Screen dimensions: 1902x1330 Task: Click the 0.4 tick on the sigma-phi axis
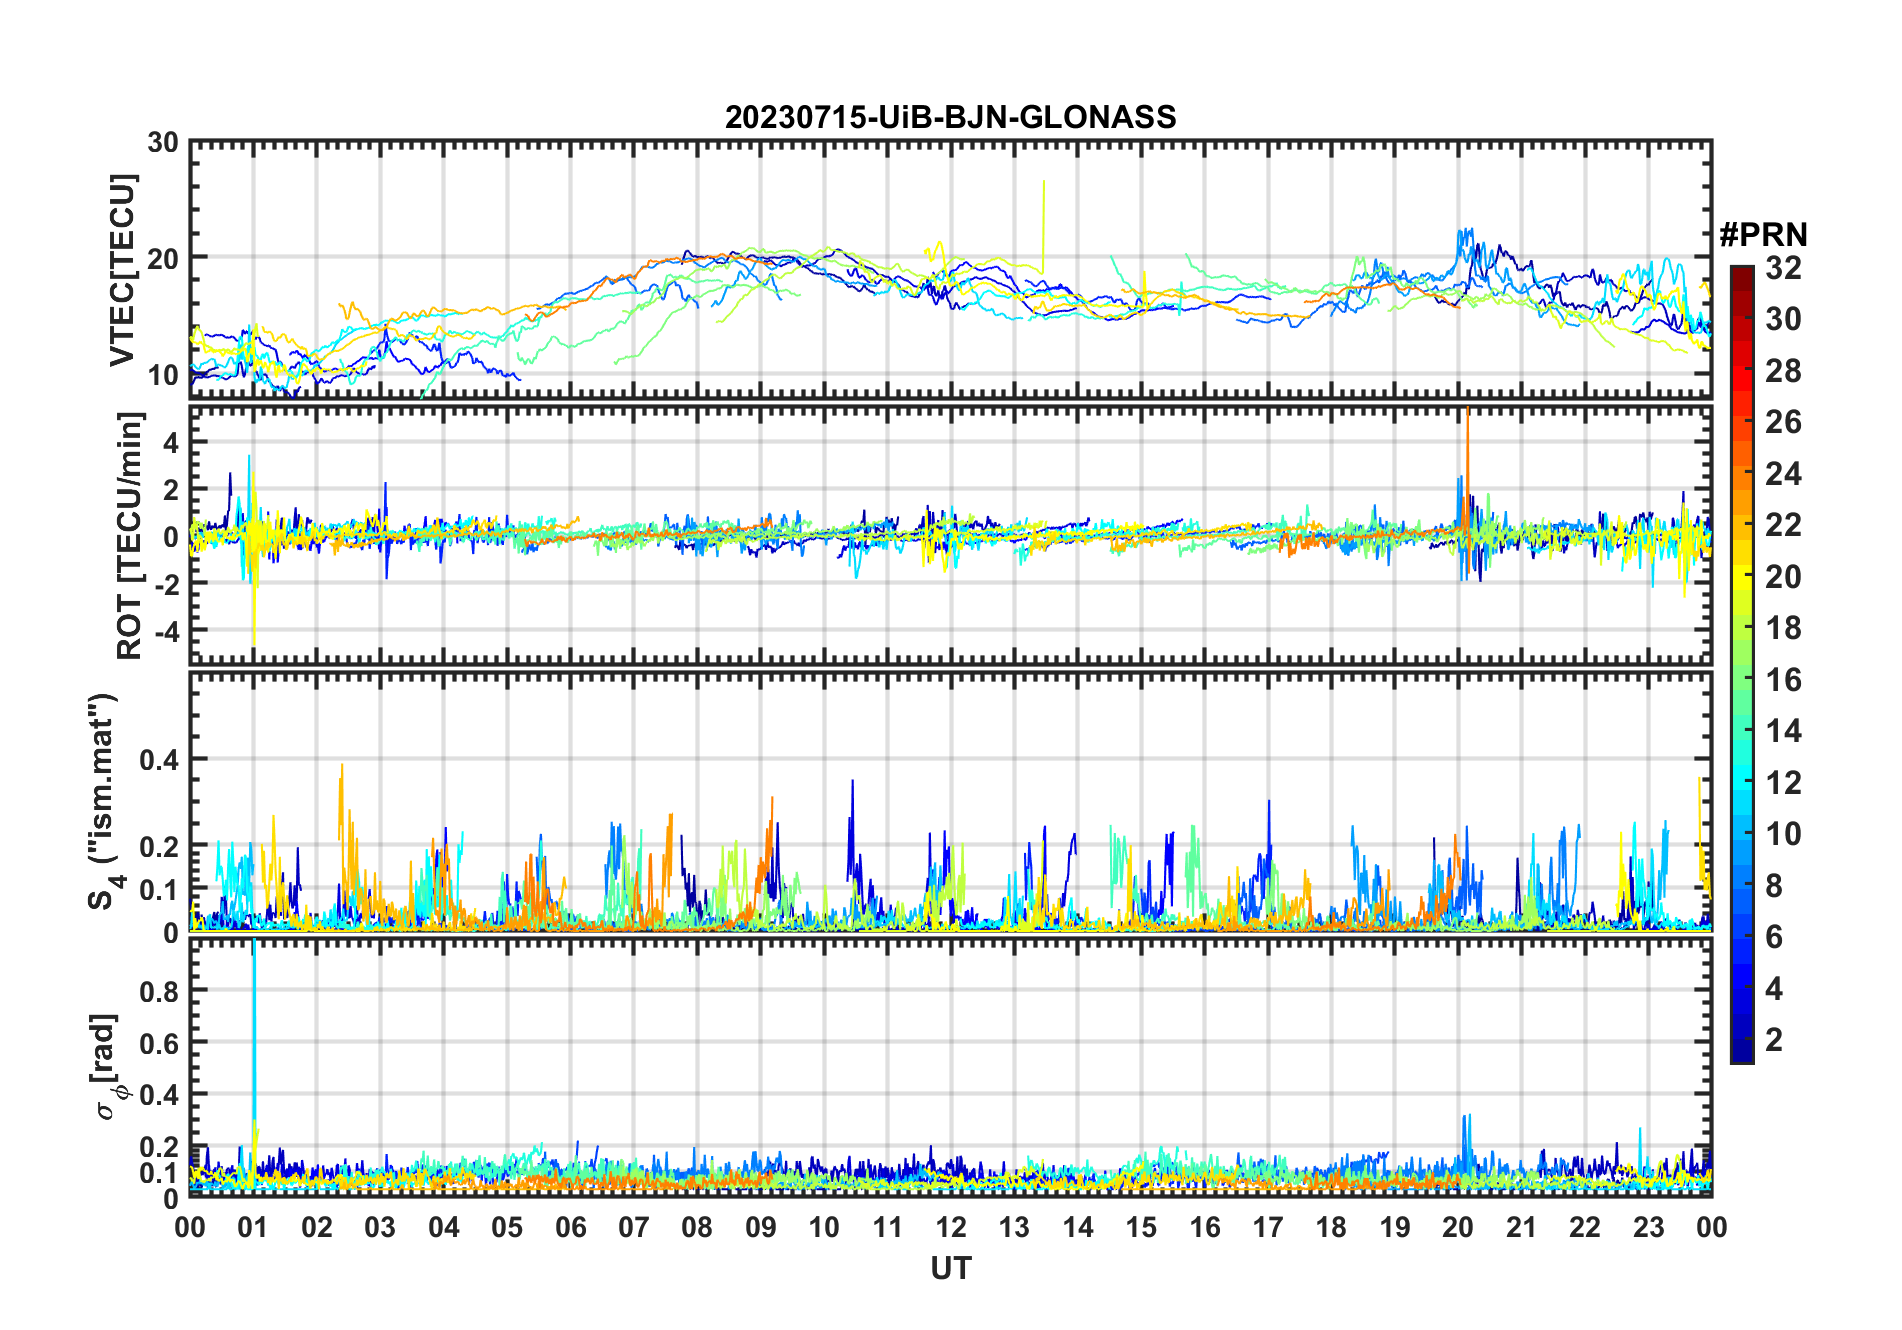159,1095
